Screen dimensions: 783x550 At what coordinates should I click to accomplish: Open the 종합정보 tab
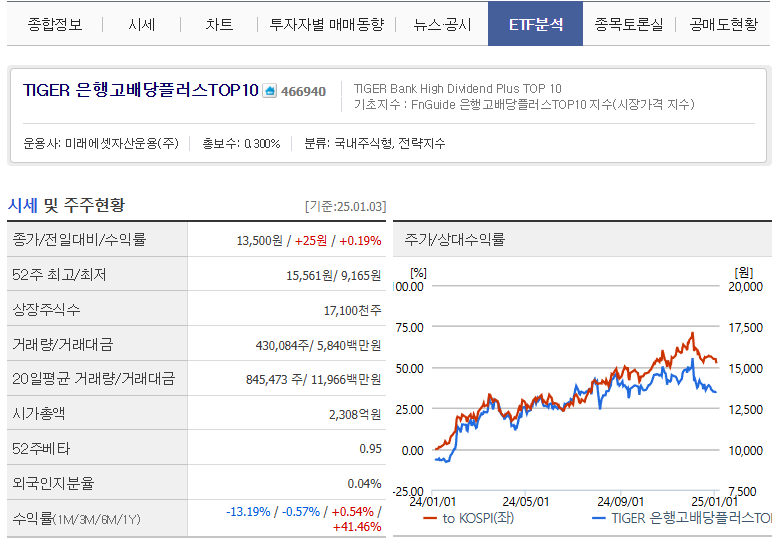(54, 24)
